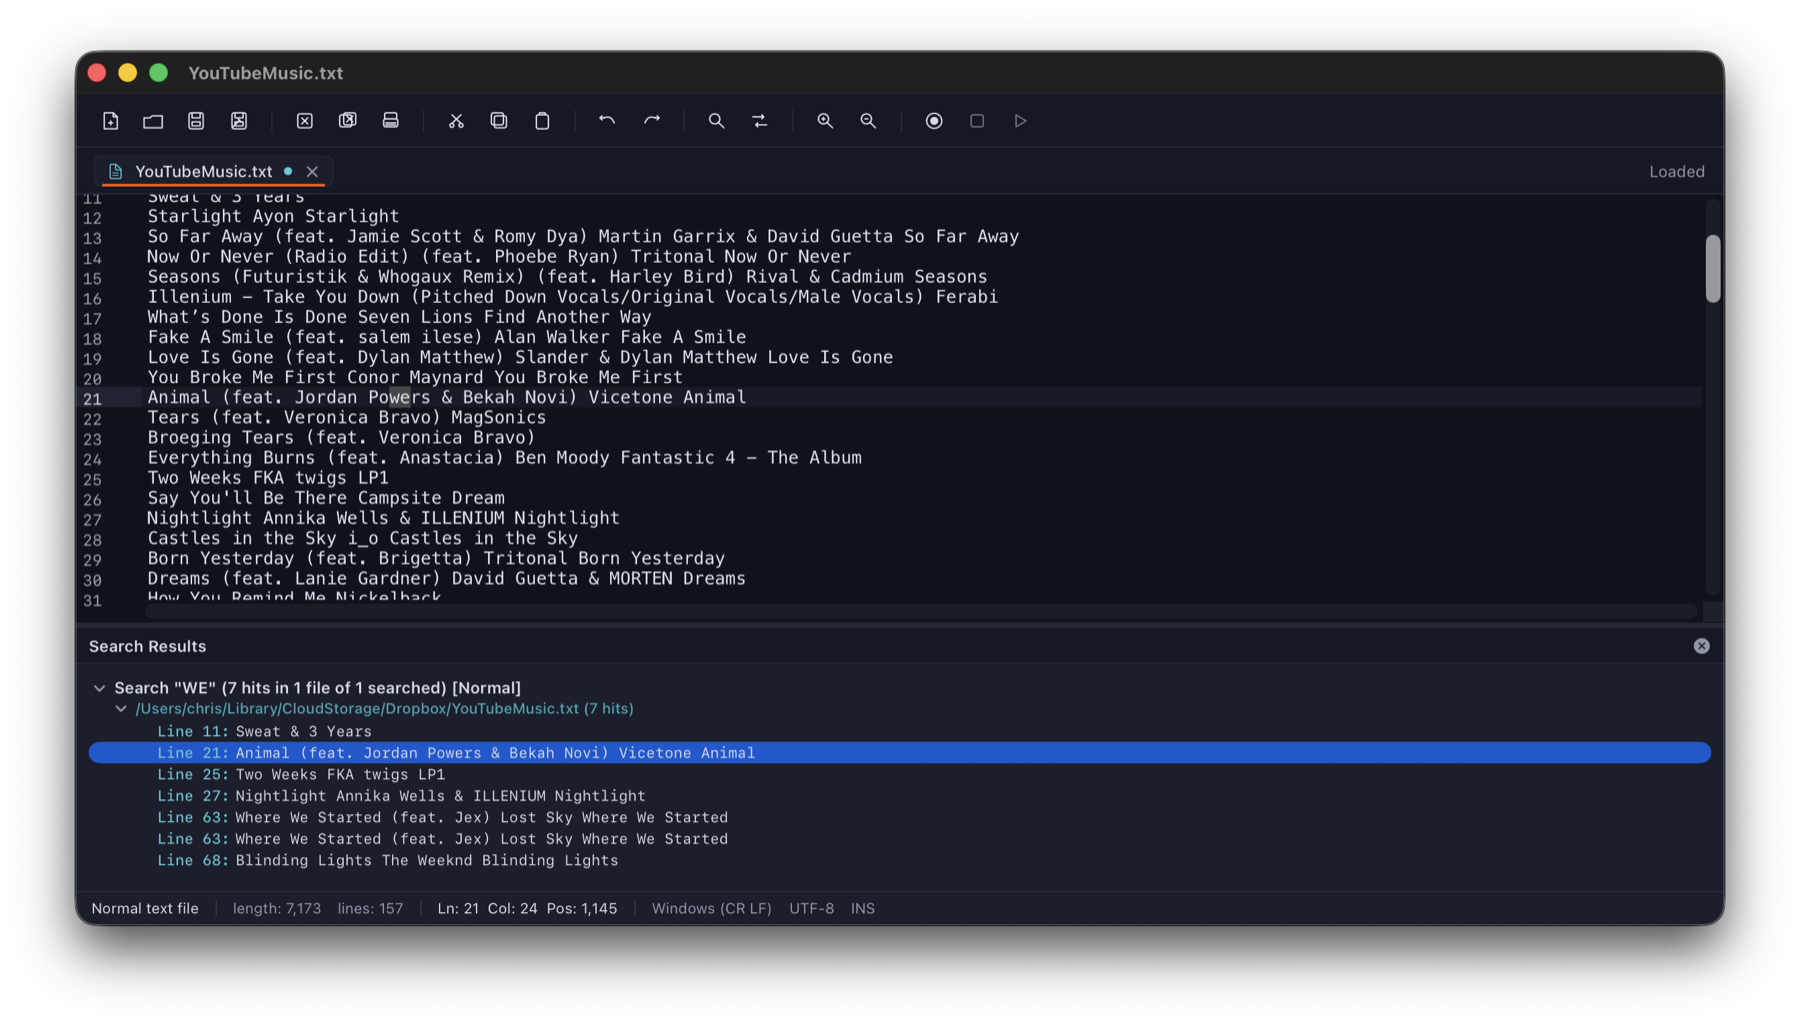Collapse the Search "WE" results group

click(x=99, y=688)
